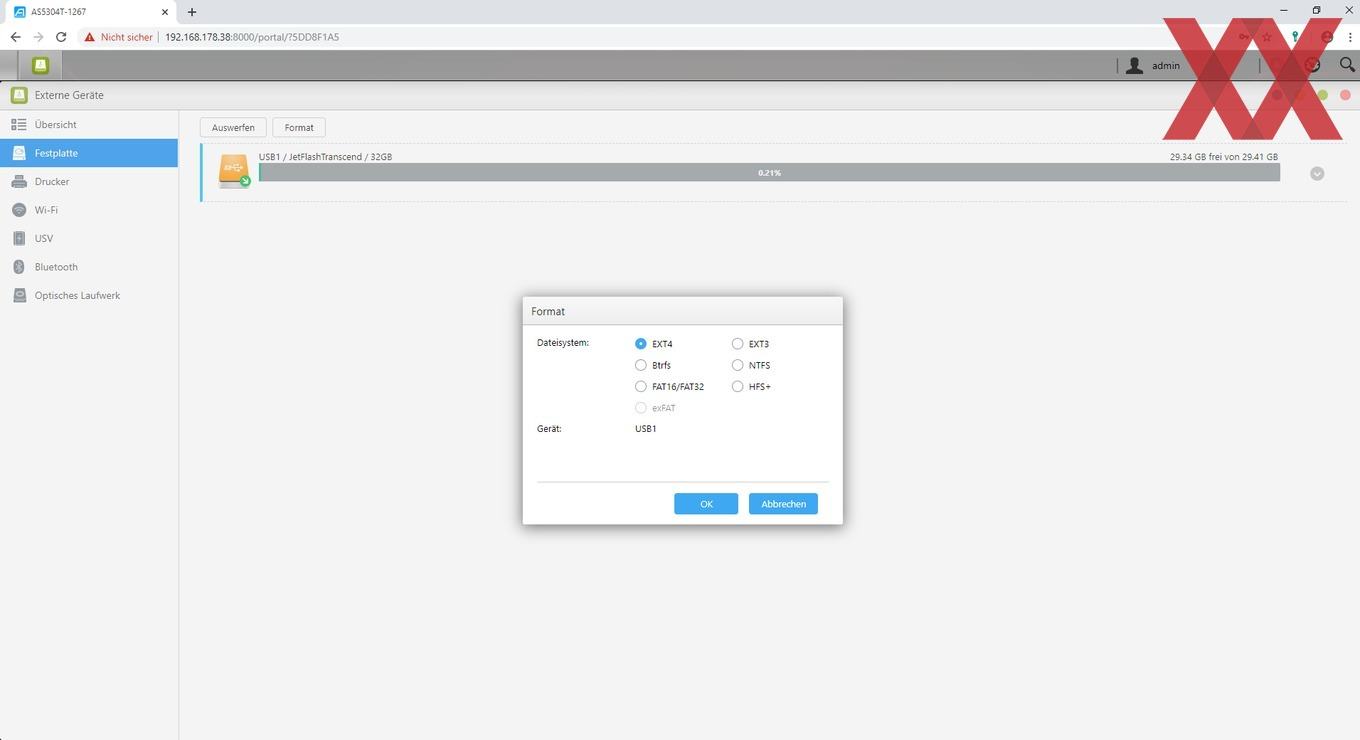Image resolution: width=1360 pixels, height=740 pixels.
Task: Click 'USB1 / JetFlashTranscend / 32GB' drive label
Action: click(325, 157)
